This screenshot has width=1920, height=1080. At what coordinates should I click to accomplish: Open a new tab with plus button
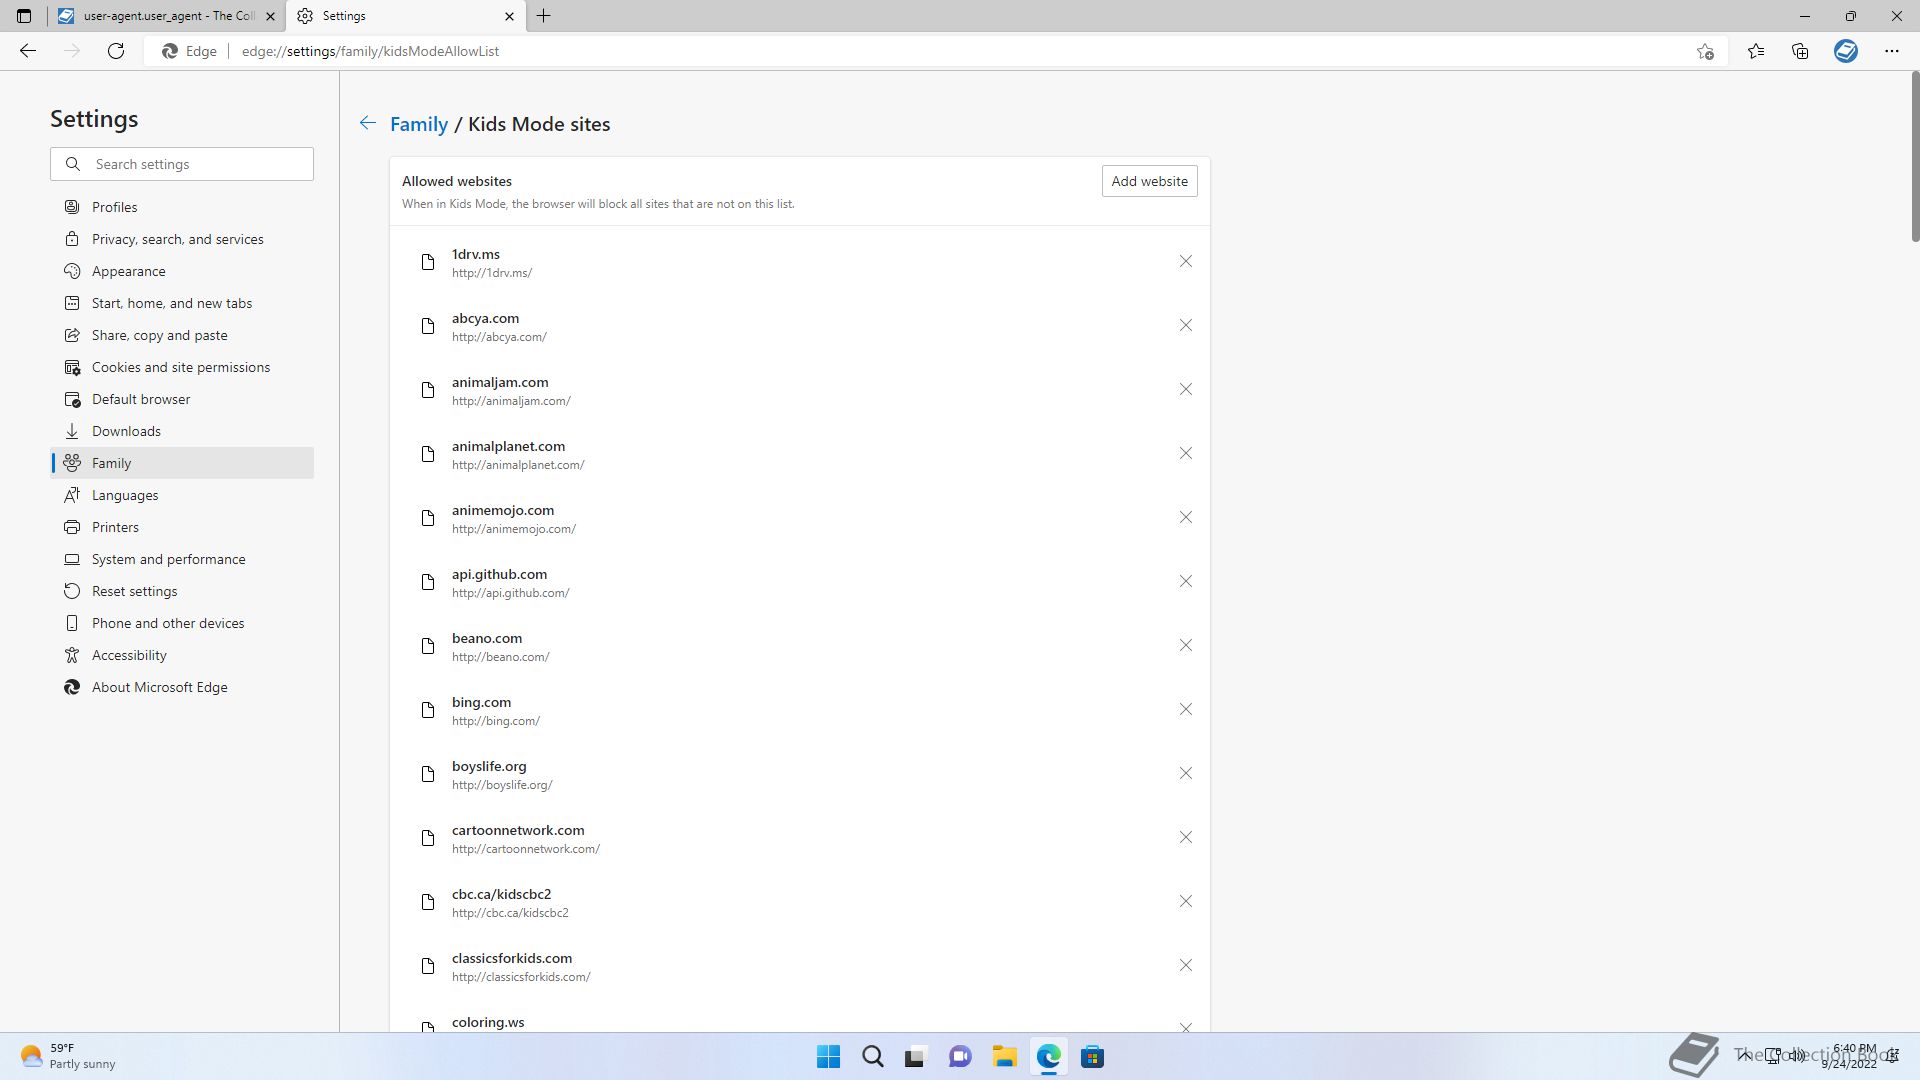(x=544, y=16)
